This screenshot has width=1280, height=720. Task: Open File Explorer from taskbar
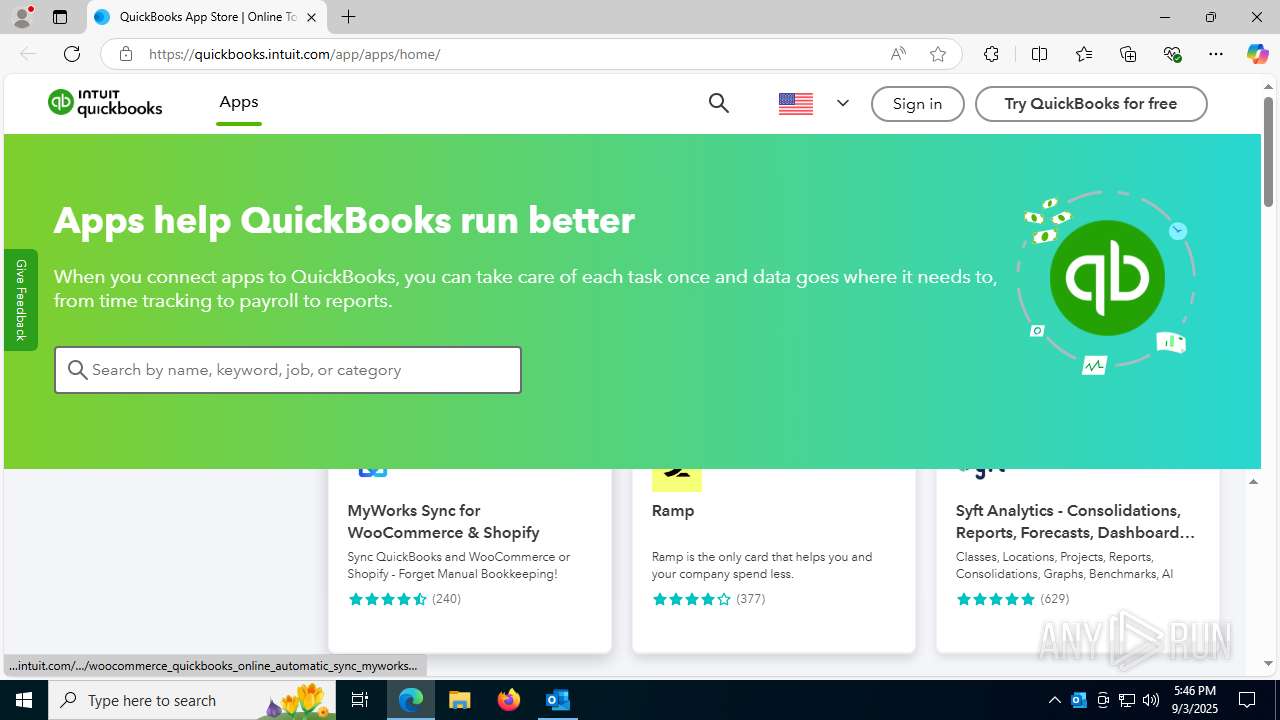459,700
